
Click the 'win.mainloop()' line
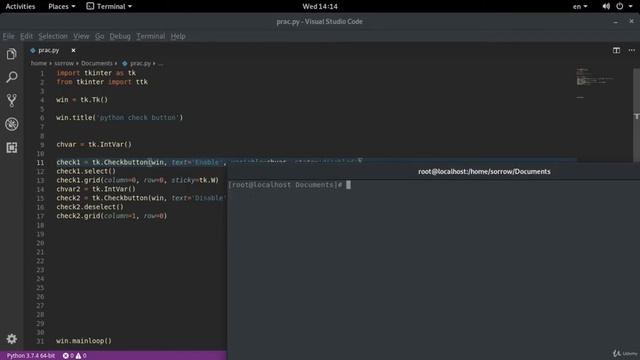pyautogui.click(x=84, y=341)
